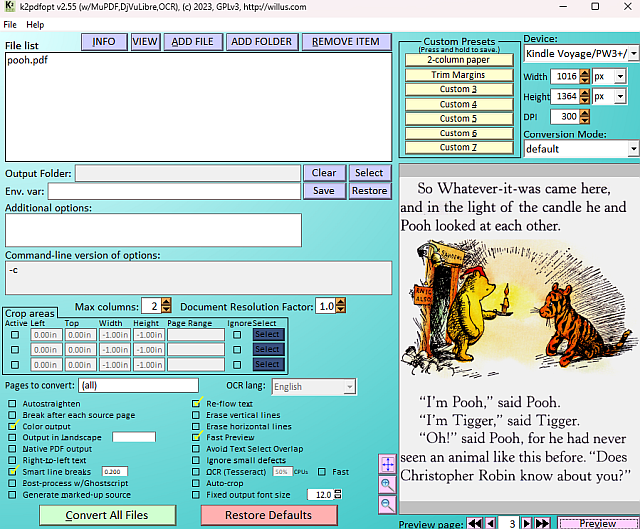This screenshot has height=529, width=640.
Task: Click the INFO button
Action: pos(104,42)
